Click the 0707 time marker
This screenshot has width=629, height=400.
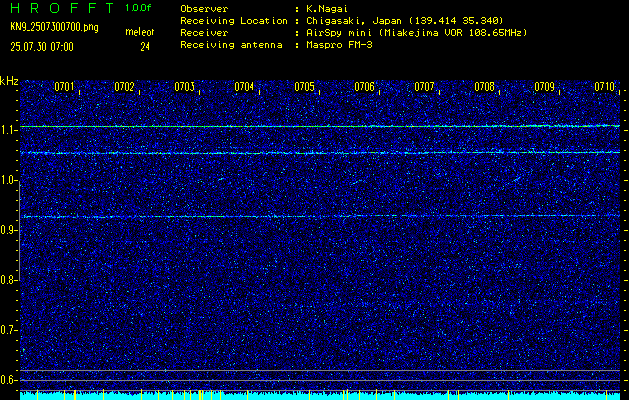tap(424, 87)
